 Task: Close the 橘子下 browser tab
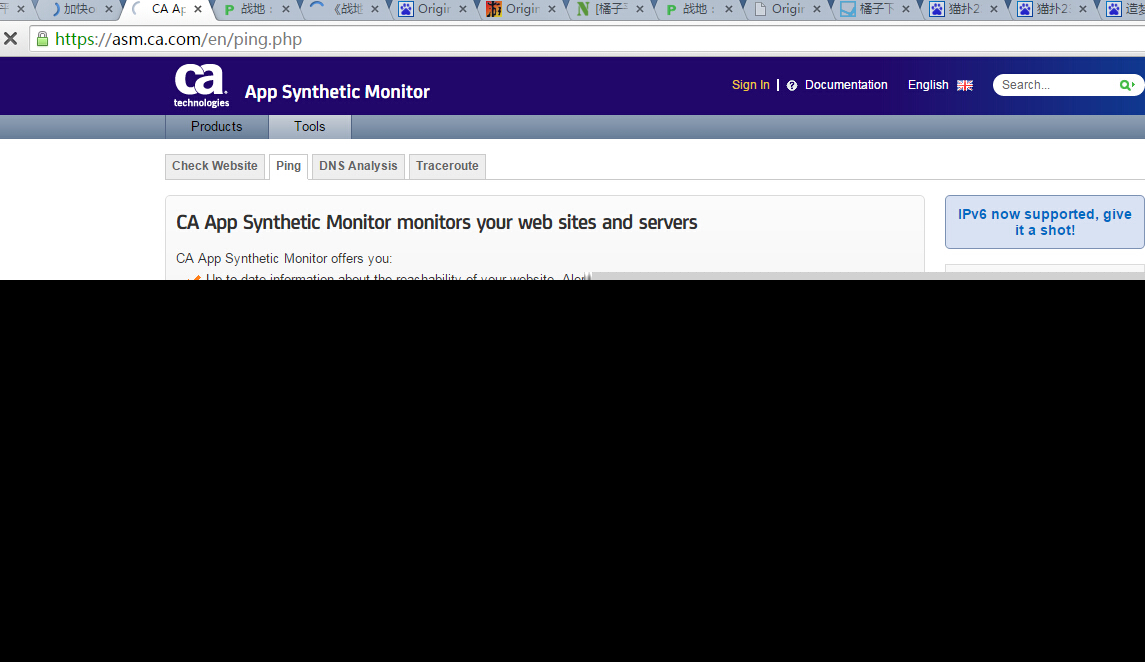[x=905, y=9]
